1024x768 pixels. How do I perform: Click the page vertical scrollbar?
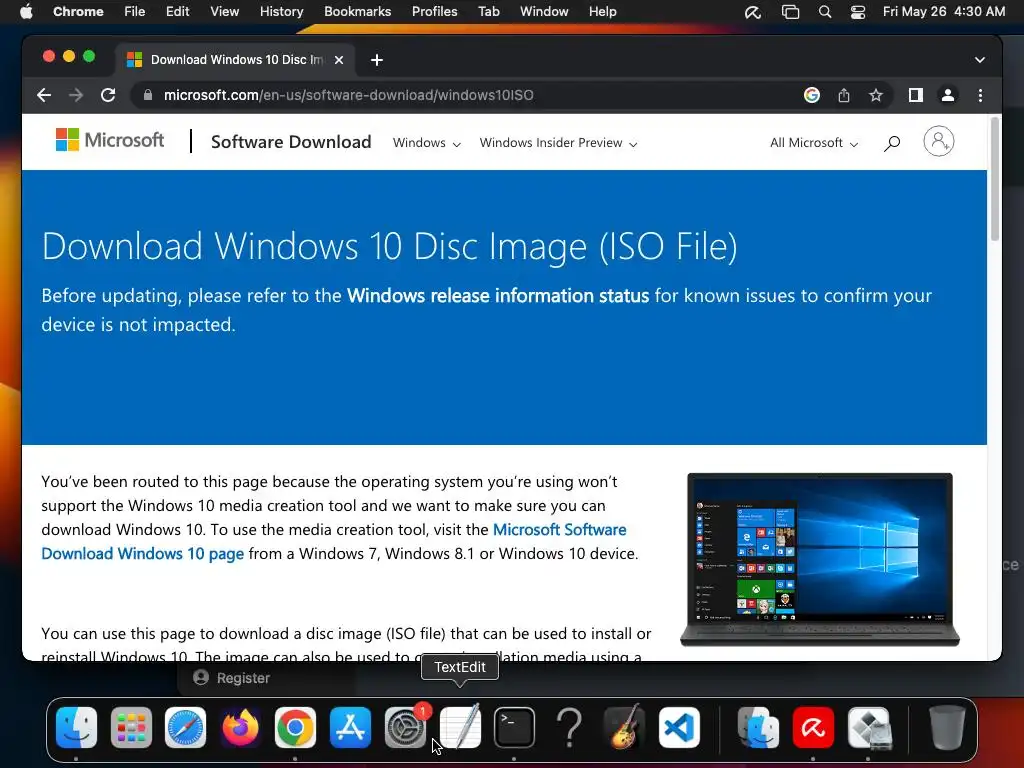pyautogui.click(x=995, y=180)
